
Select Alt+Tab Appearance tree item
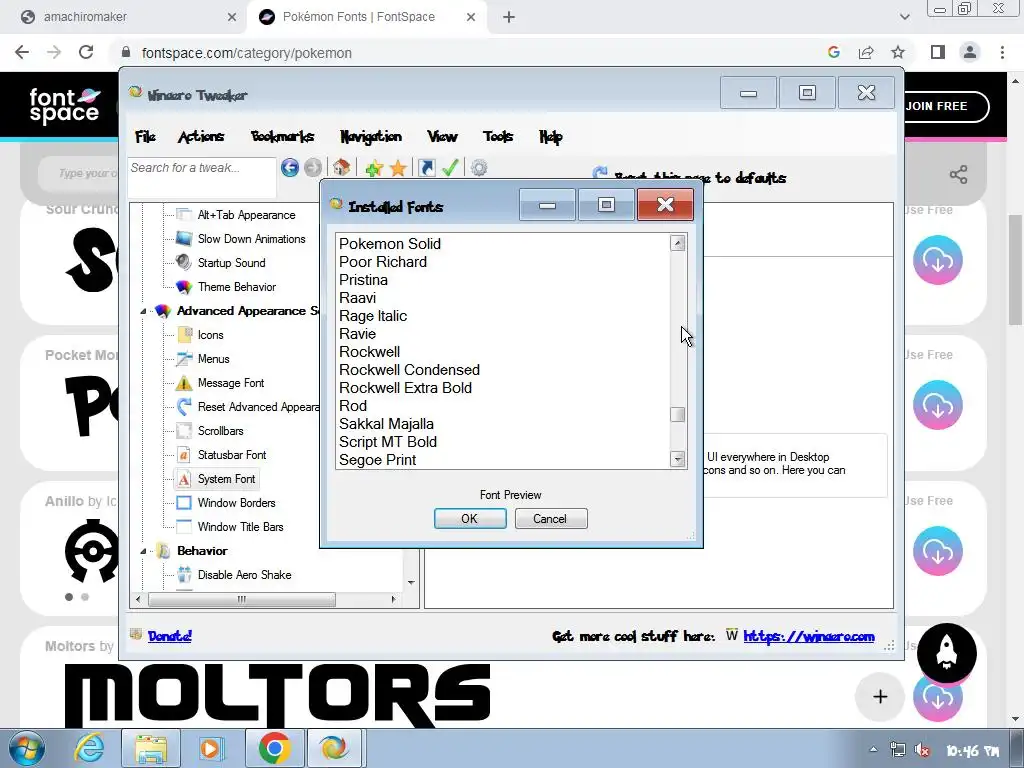246,215
